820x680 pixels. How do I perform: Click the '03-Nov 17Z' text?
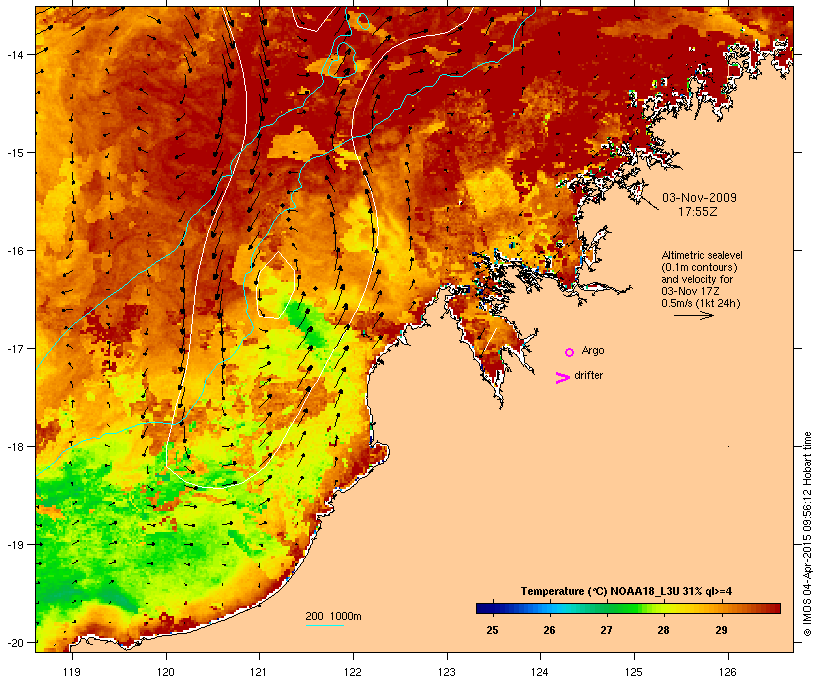(x=690, y=291)
